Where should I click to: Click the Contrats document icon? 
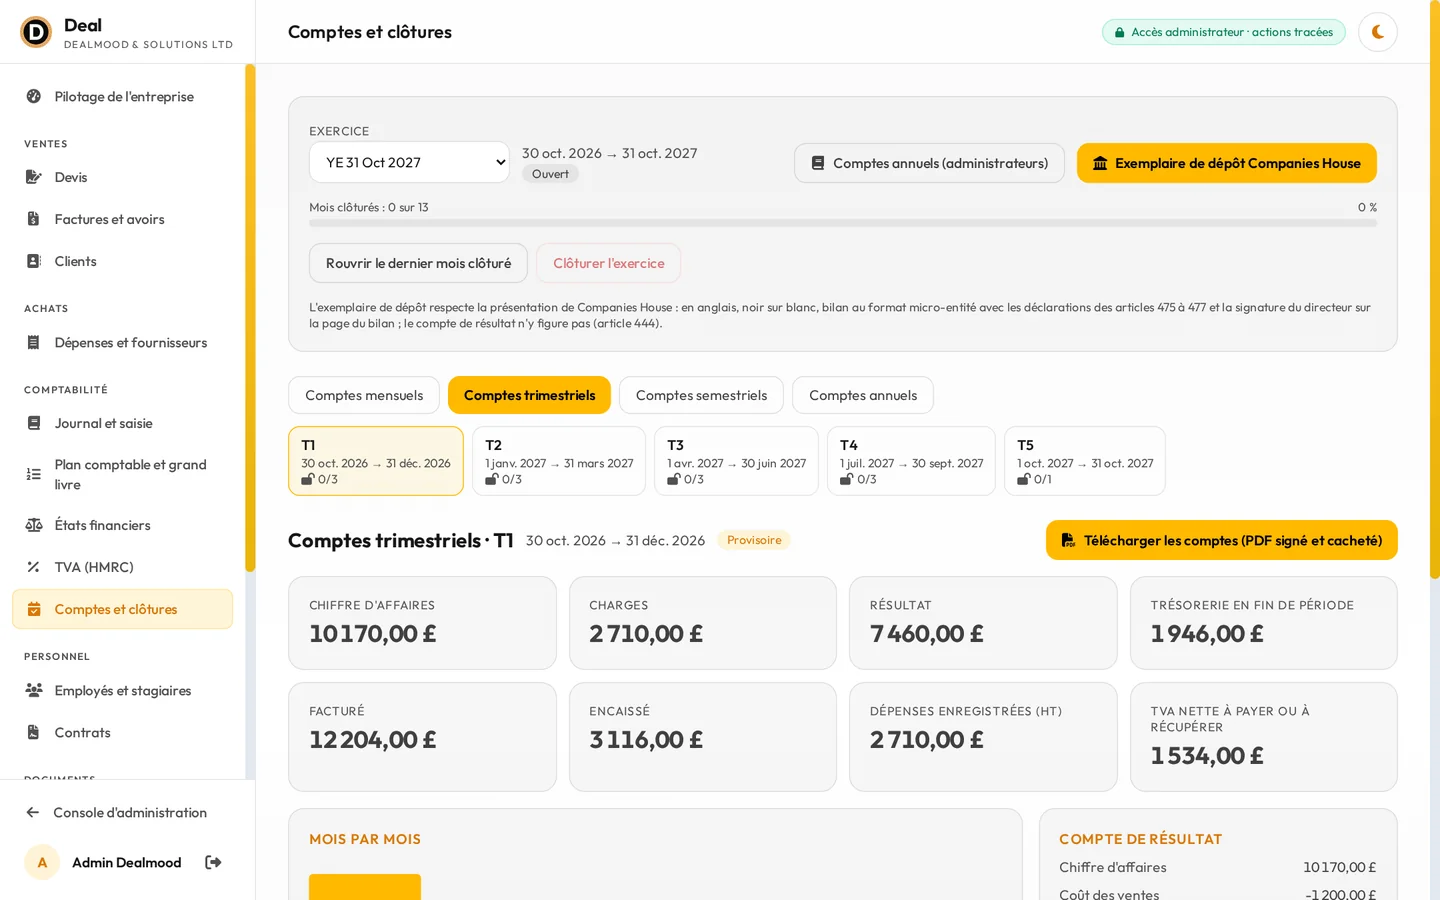tap(34, 732)
